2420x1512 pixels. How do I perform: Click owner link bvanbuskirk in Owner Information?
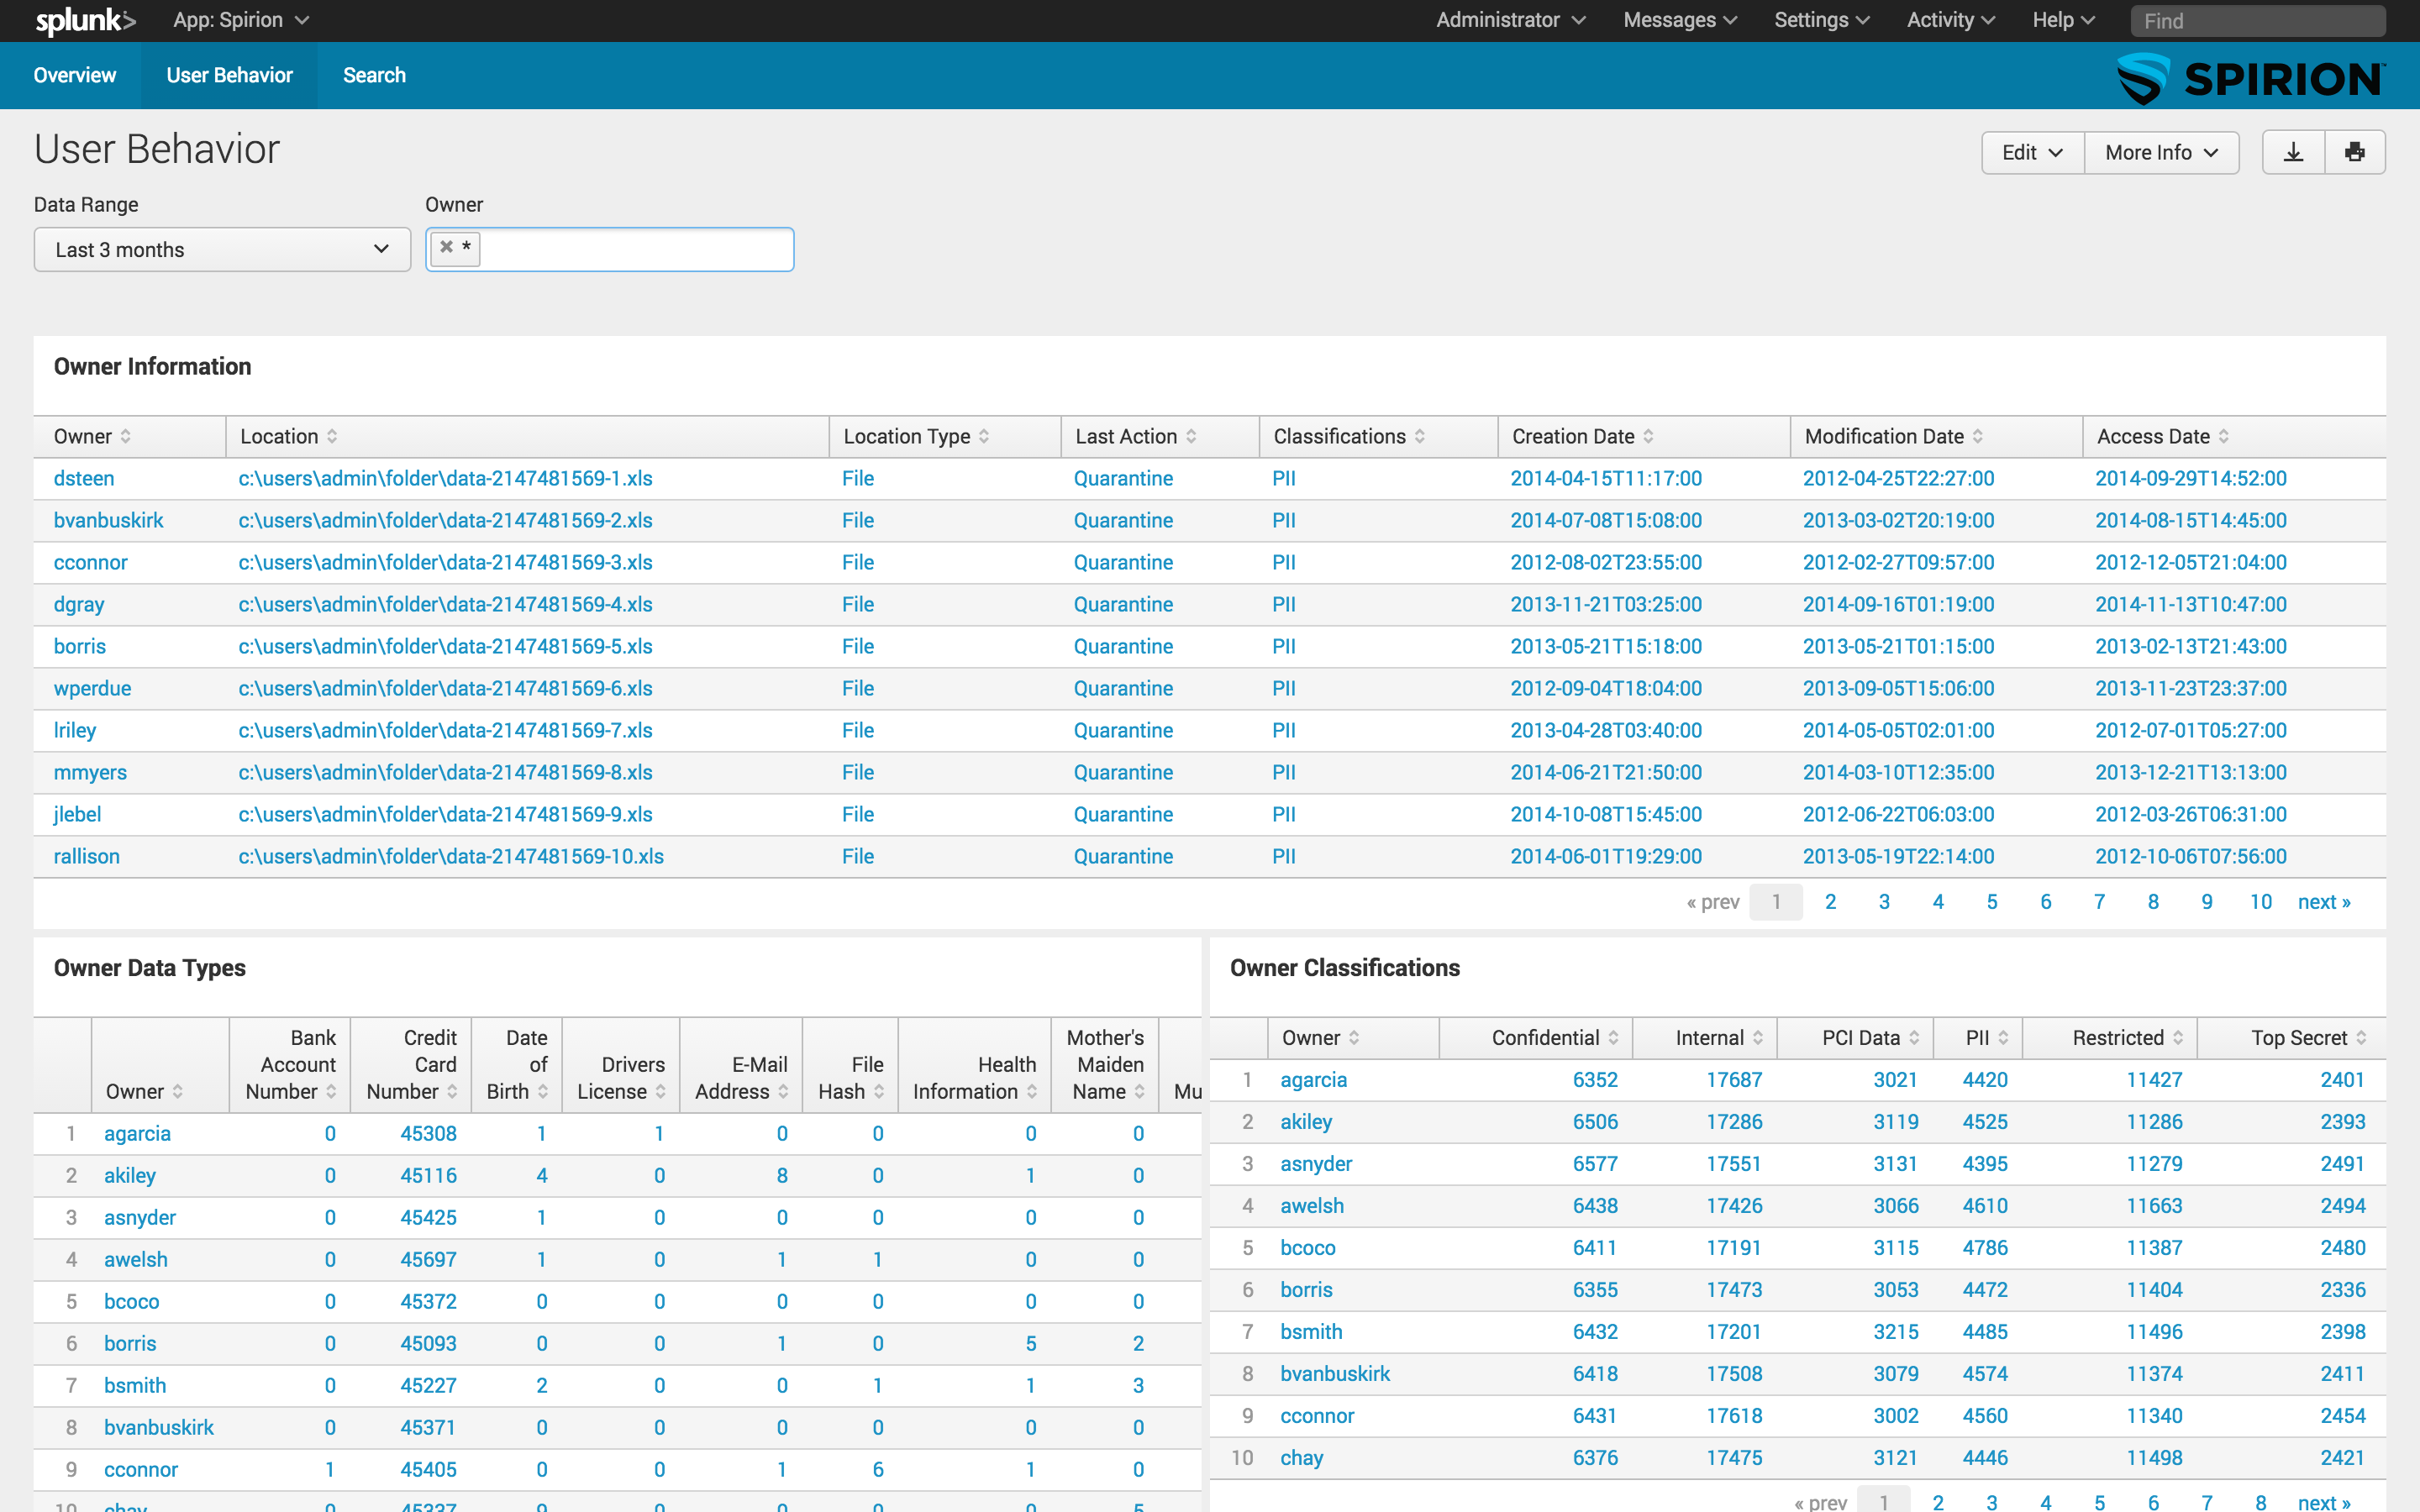coord(108,520)
